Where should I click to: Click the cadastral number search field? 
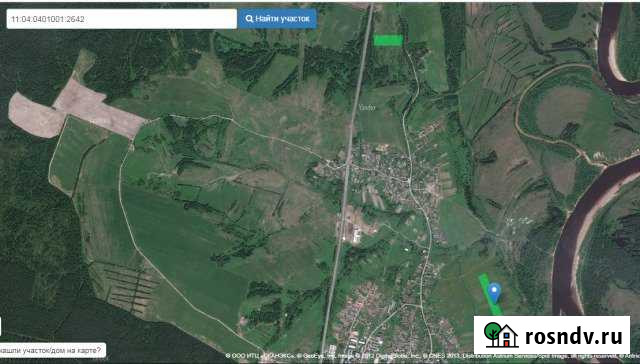click(x=122, y=19)
